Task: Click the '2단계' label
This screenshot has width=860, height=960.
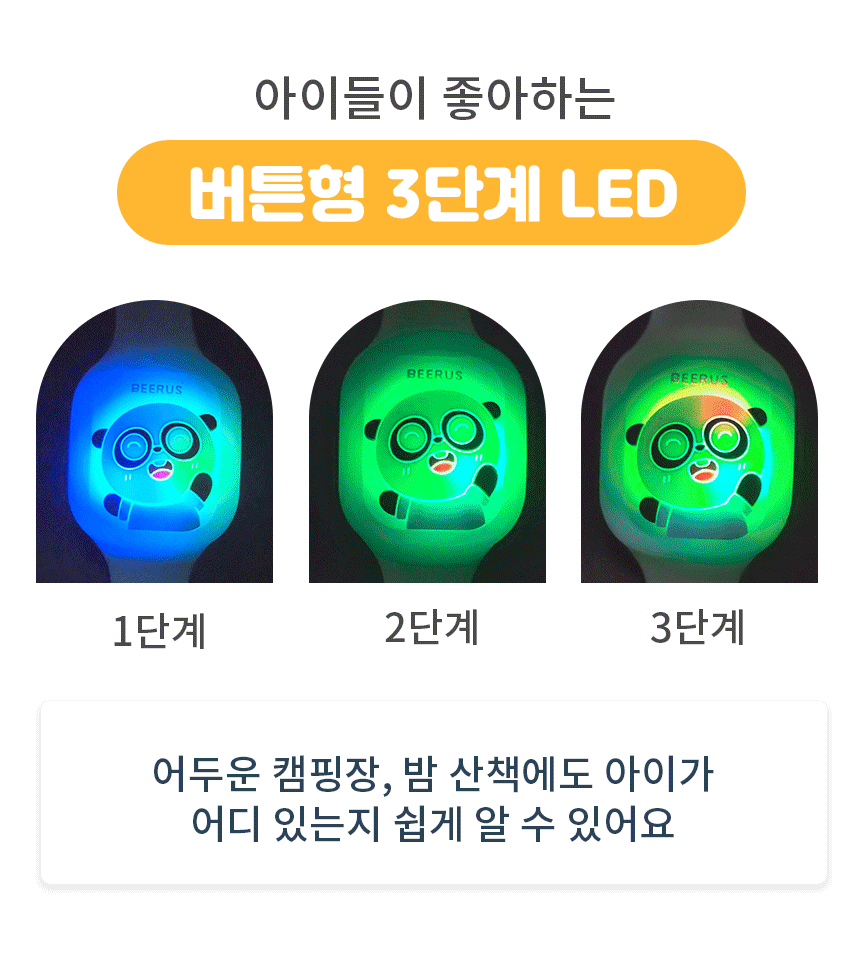Action: (x=432, y=628)
